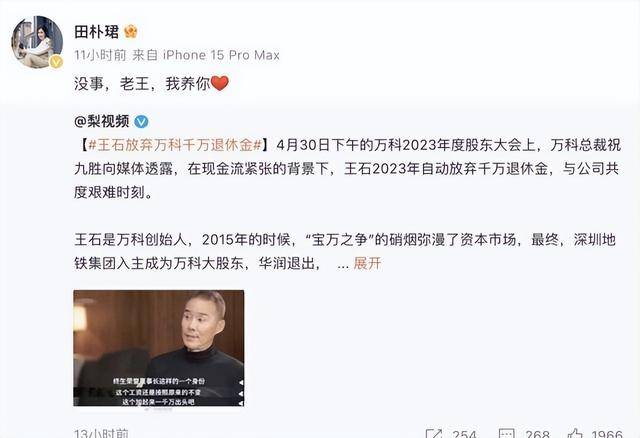Open the @梨视频 account link
Image resolution: width=640 pixels, height=438 pixels.
[102, 121]
